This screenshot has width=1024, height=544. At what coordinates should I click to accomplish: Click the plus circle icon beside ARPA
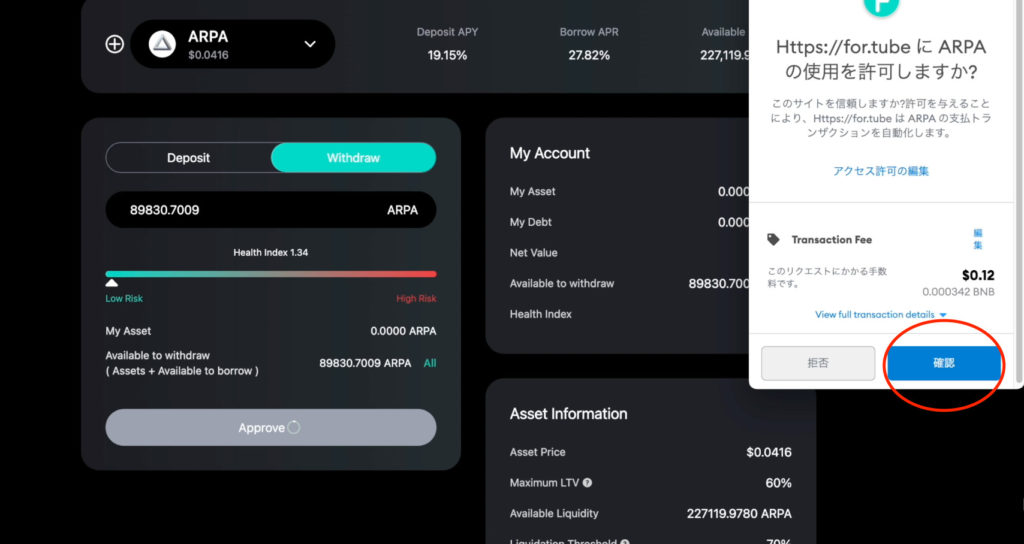pos(115,44)
